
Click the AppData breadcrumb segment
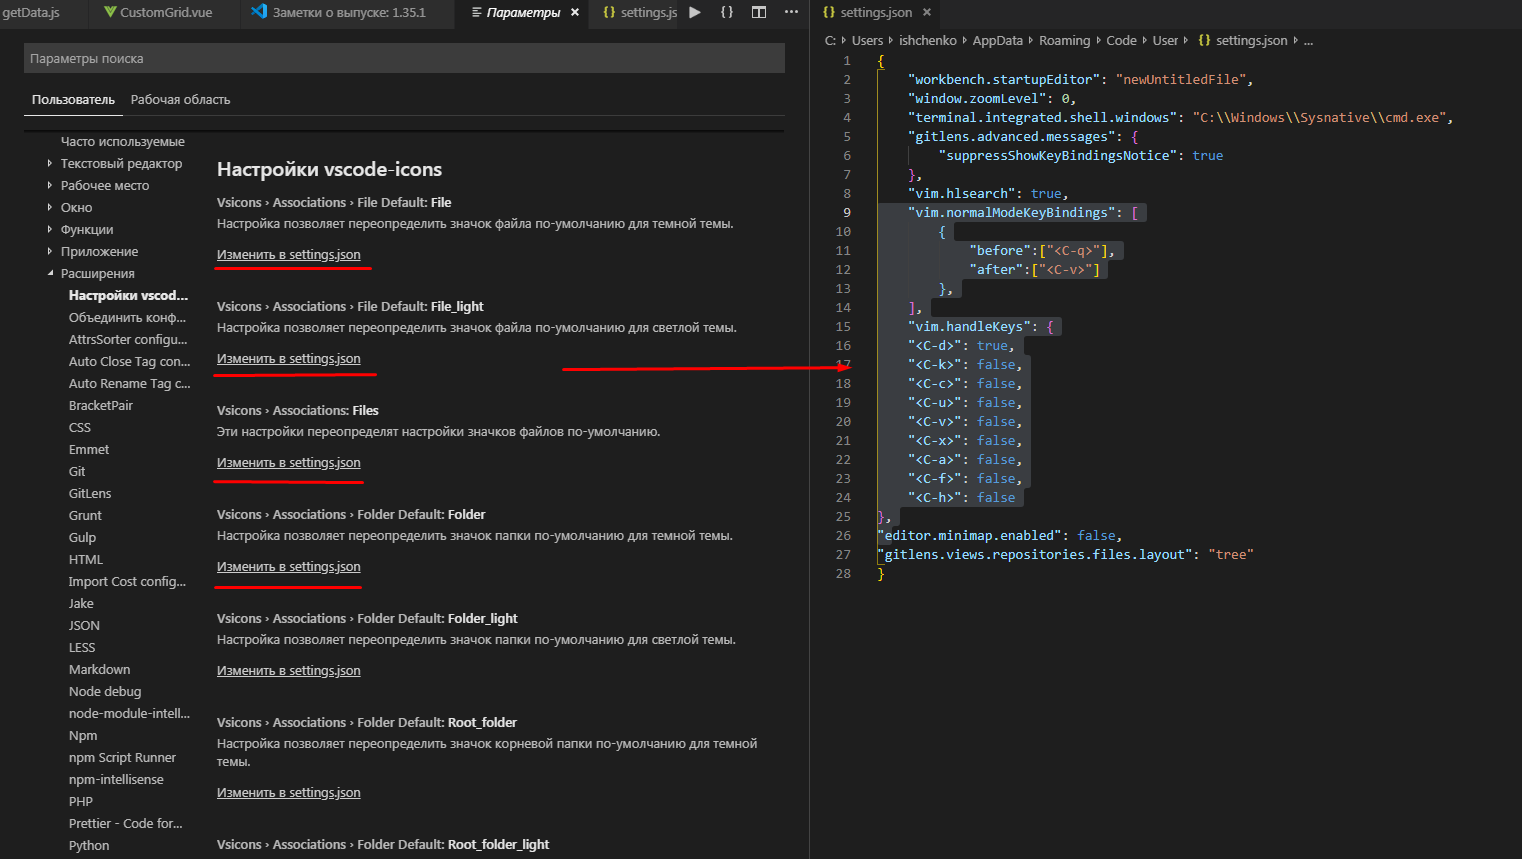point(997,40)
